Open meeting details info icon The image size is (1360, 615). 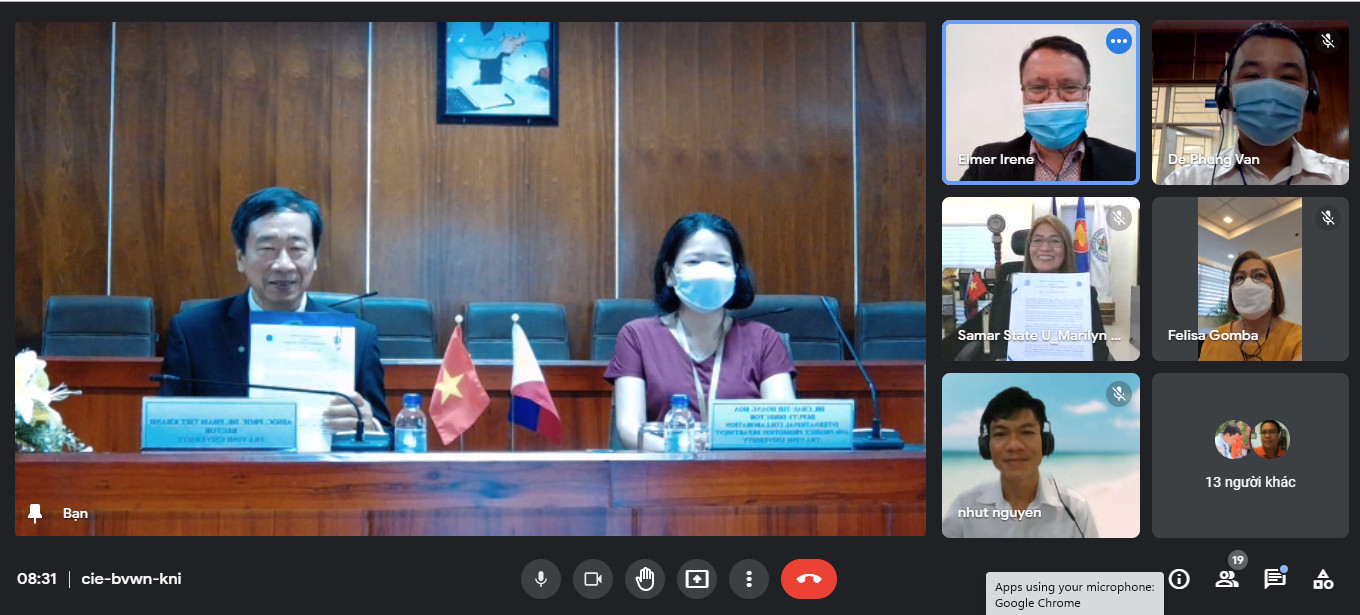tap(1179, 578)
